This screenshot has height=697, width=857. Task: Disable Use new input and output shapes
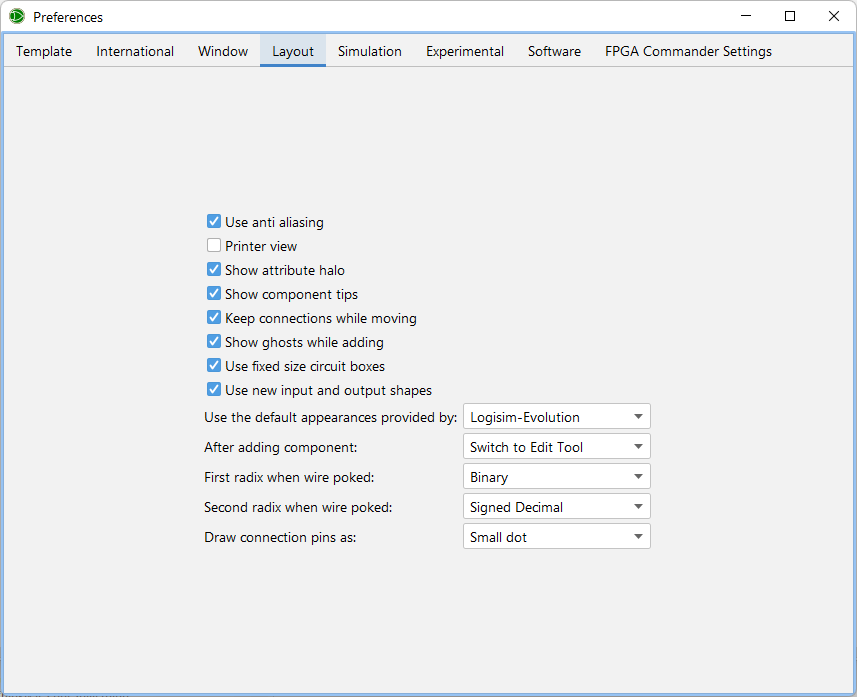[214, 389]
